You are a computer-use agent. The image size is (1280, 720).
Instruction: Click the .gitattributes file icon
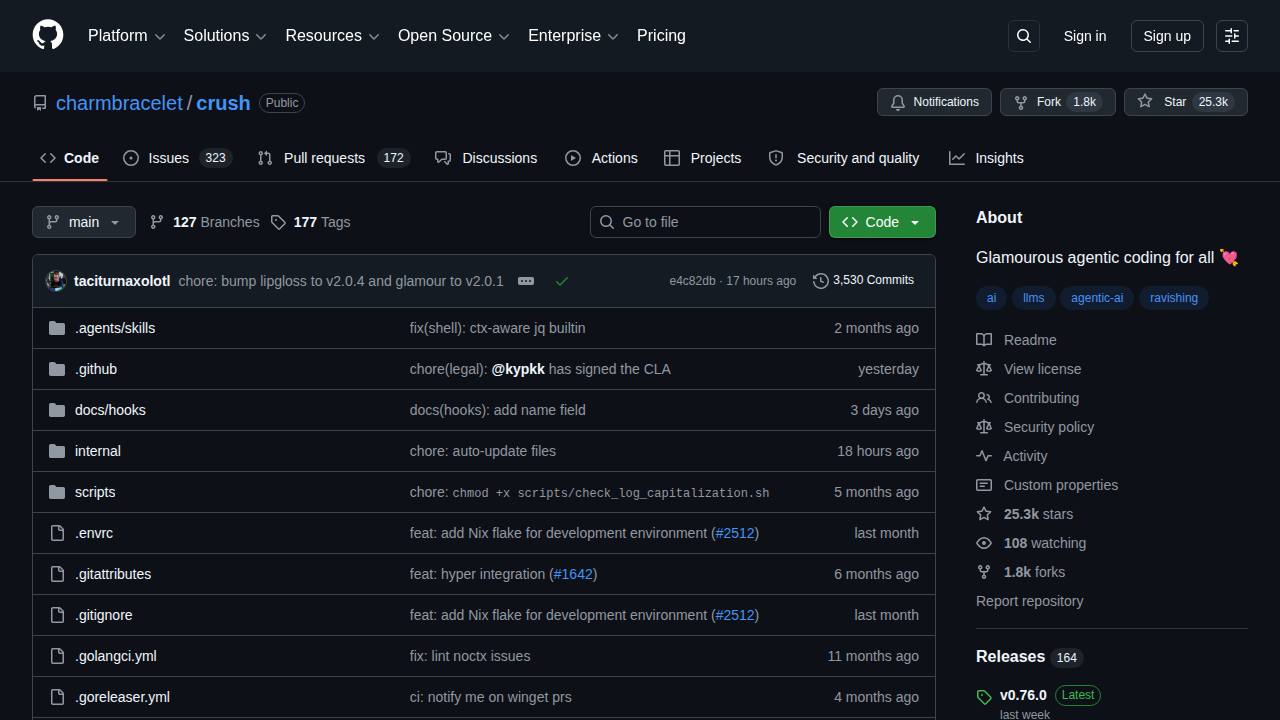[x=57, y=574]
